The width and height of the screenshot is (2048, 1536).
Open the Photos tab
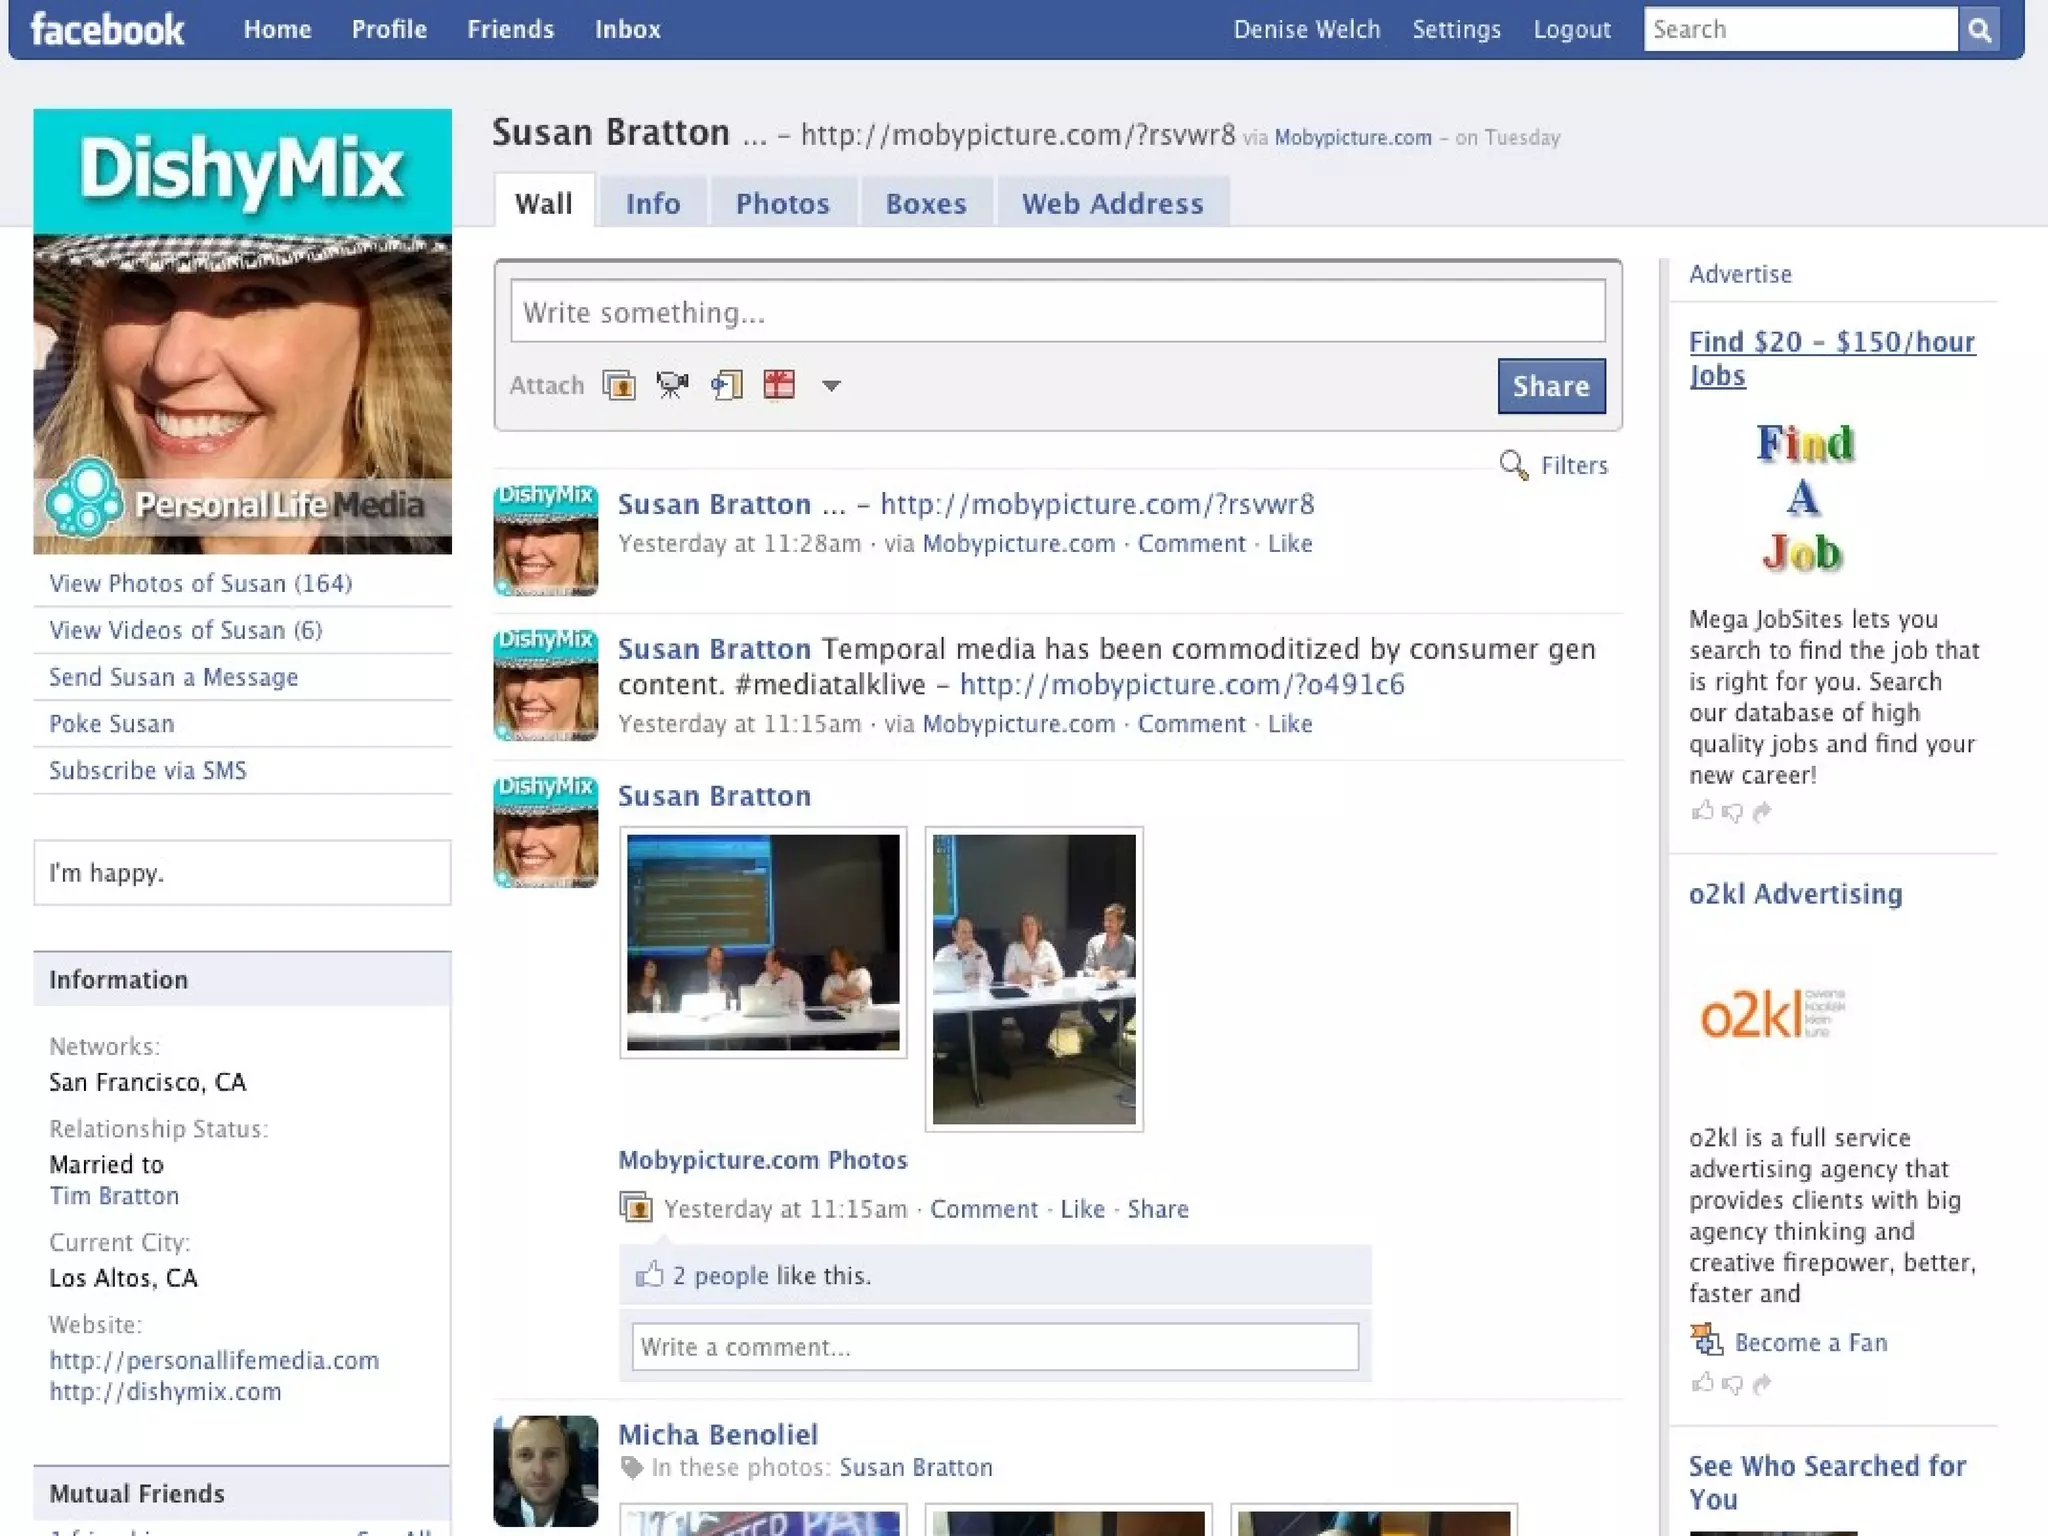tap(782, 204)
